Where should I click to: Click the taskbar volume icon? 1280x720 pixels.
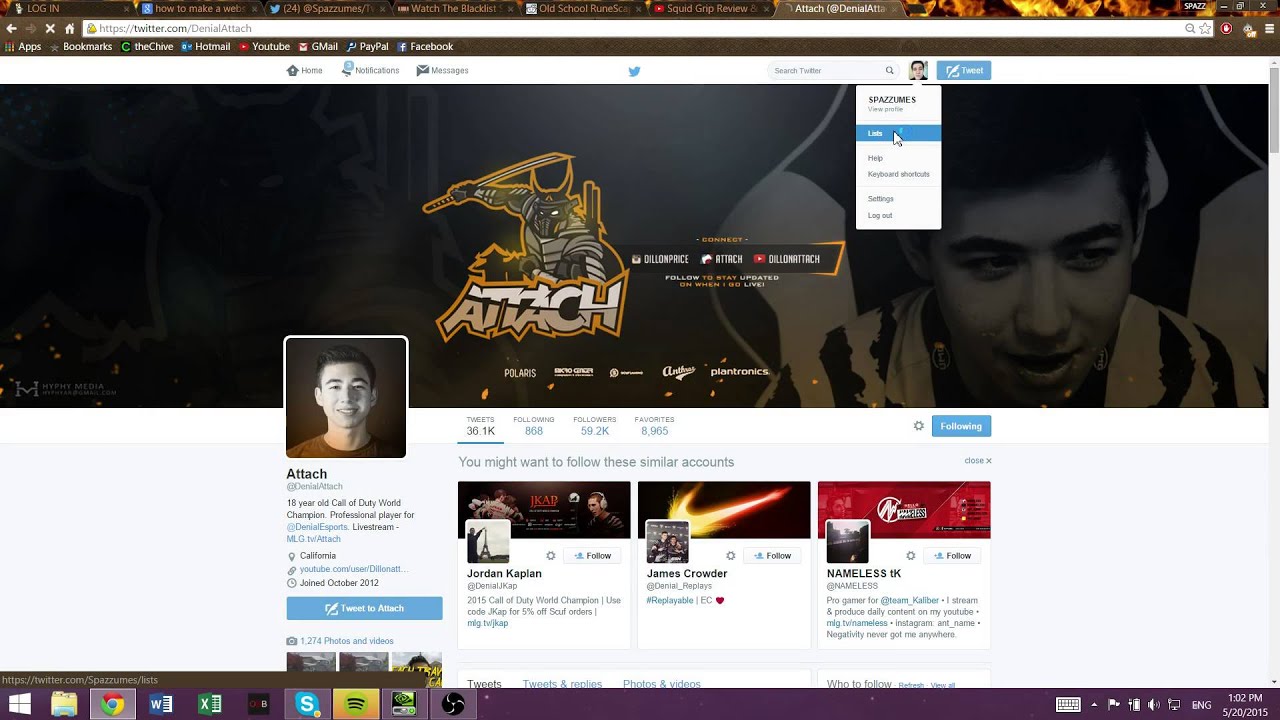(1153, 705)
